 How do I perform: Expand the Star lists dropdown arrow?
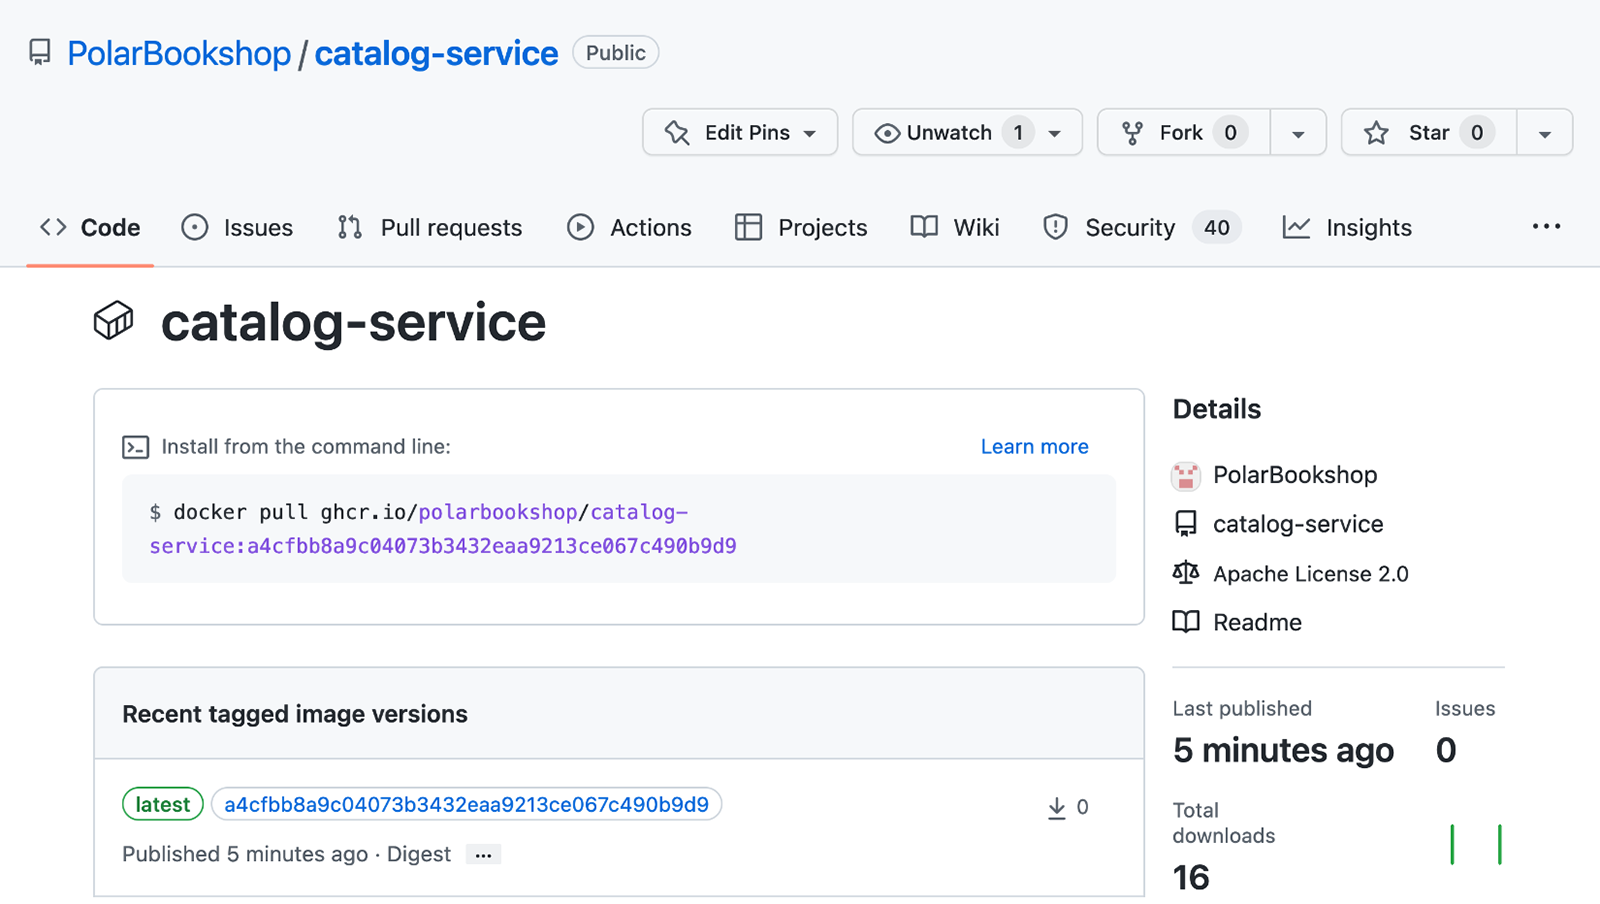[x=1545, y=133]
